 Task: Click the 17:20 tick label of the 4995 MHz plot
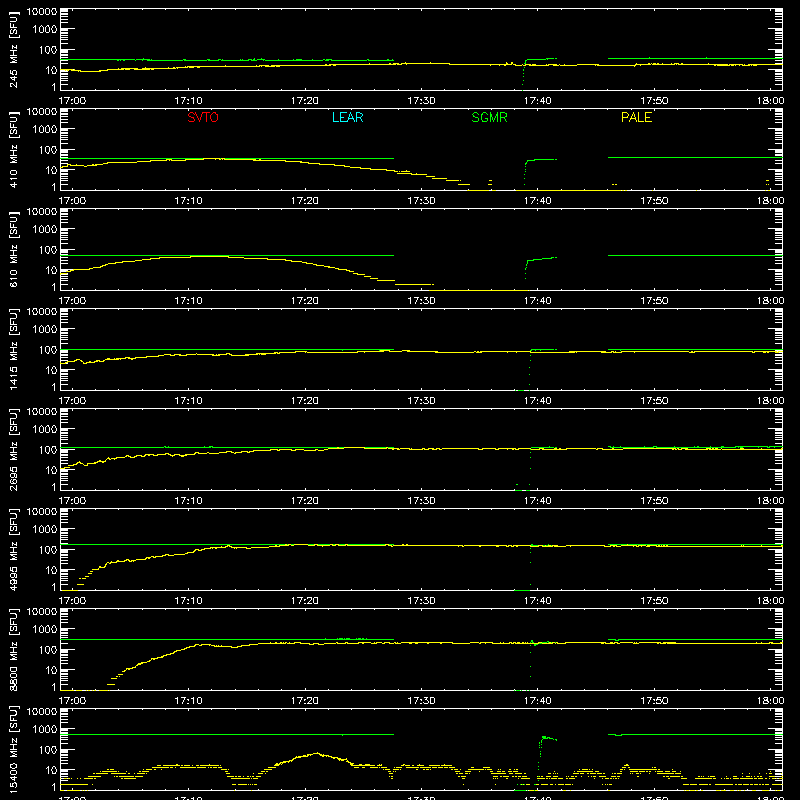point(305,601)
